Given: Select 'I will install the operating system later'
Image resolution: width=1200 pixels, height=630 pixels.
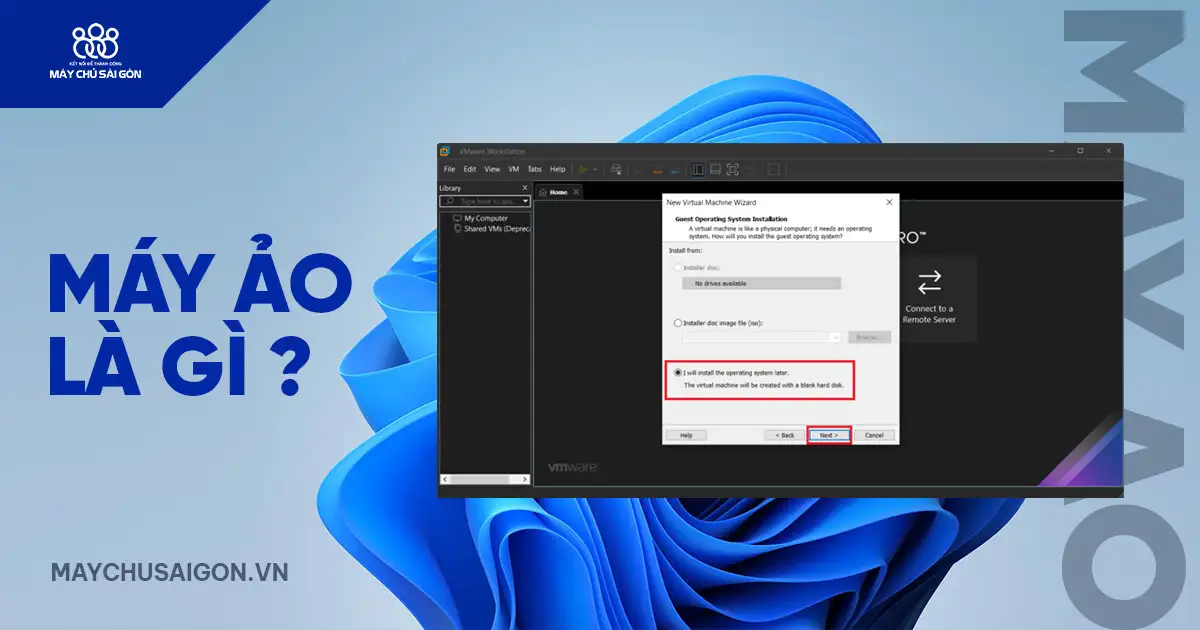Looking at the screenshot, I should tap(679, 373).
